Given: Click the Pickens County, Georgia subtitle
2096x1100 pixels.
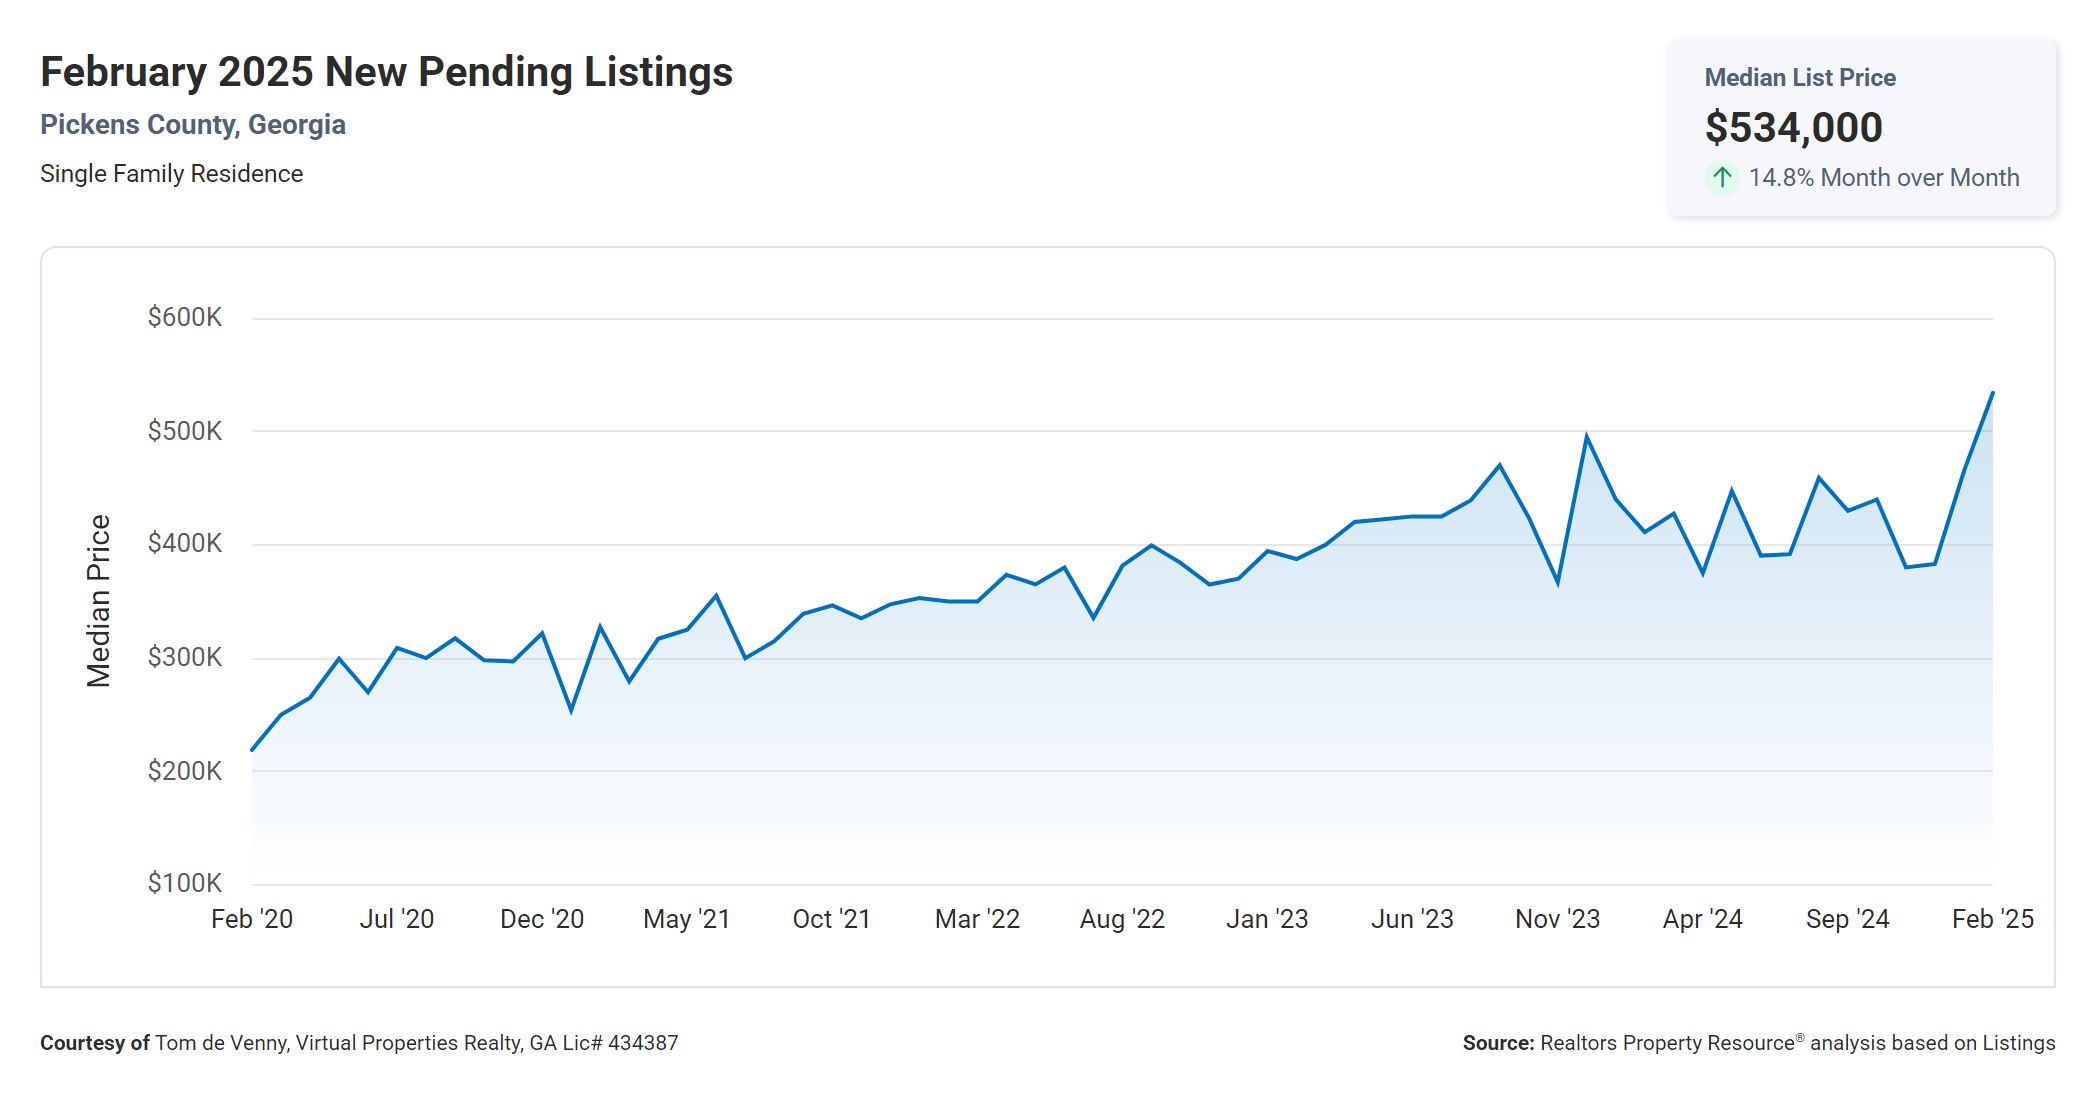Looking at the screenshot, I should tap(193, 125).
